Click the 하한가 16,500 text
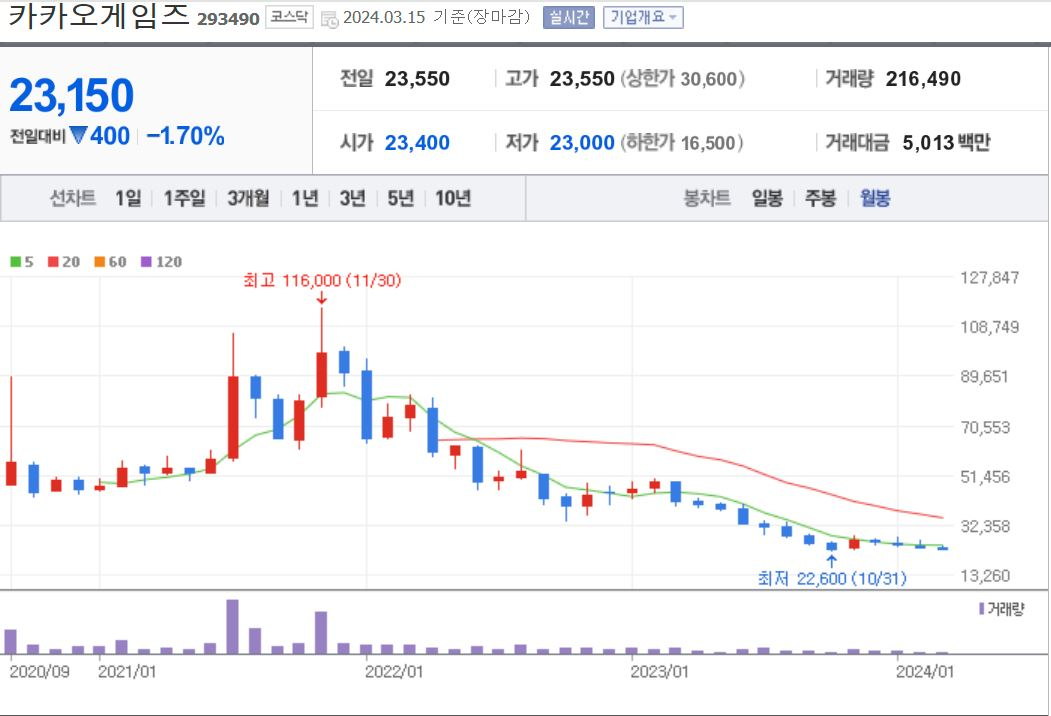This screenshot has height=716, width=1051. pyautogui.click(x=682, y=143)
